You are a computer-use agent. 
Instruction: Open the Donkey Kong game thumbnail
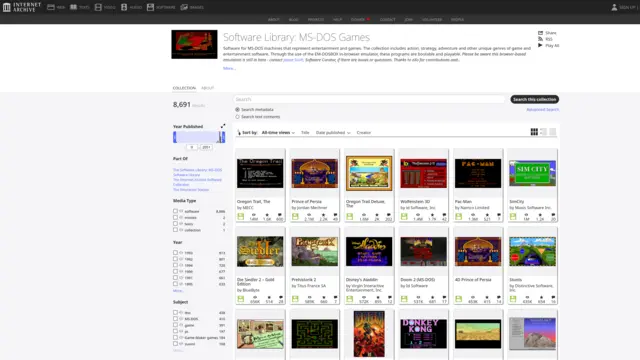[423, 334]
